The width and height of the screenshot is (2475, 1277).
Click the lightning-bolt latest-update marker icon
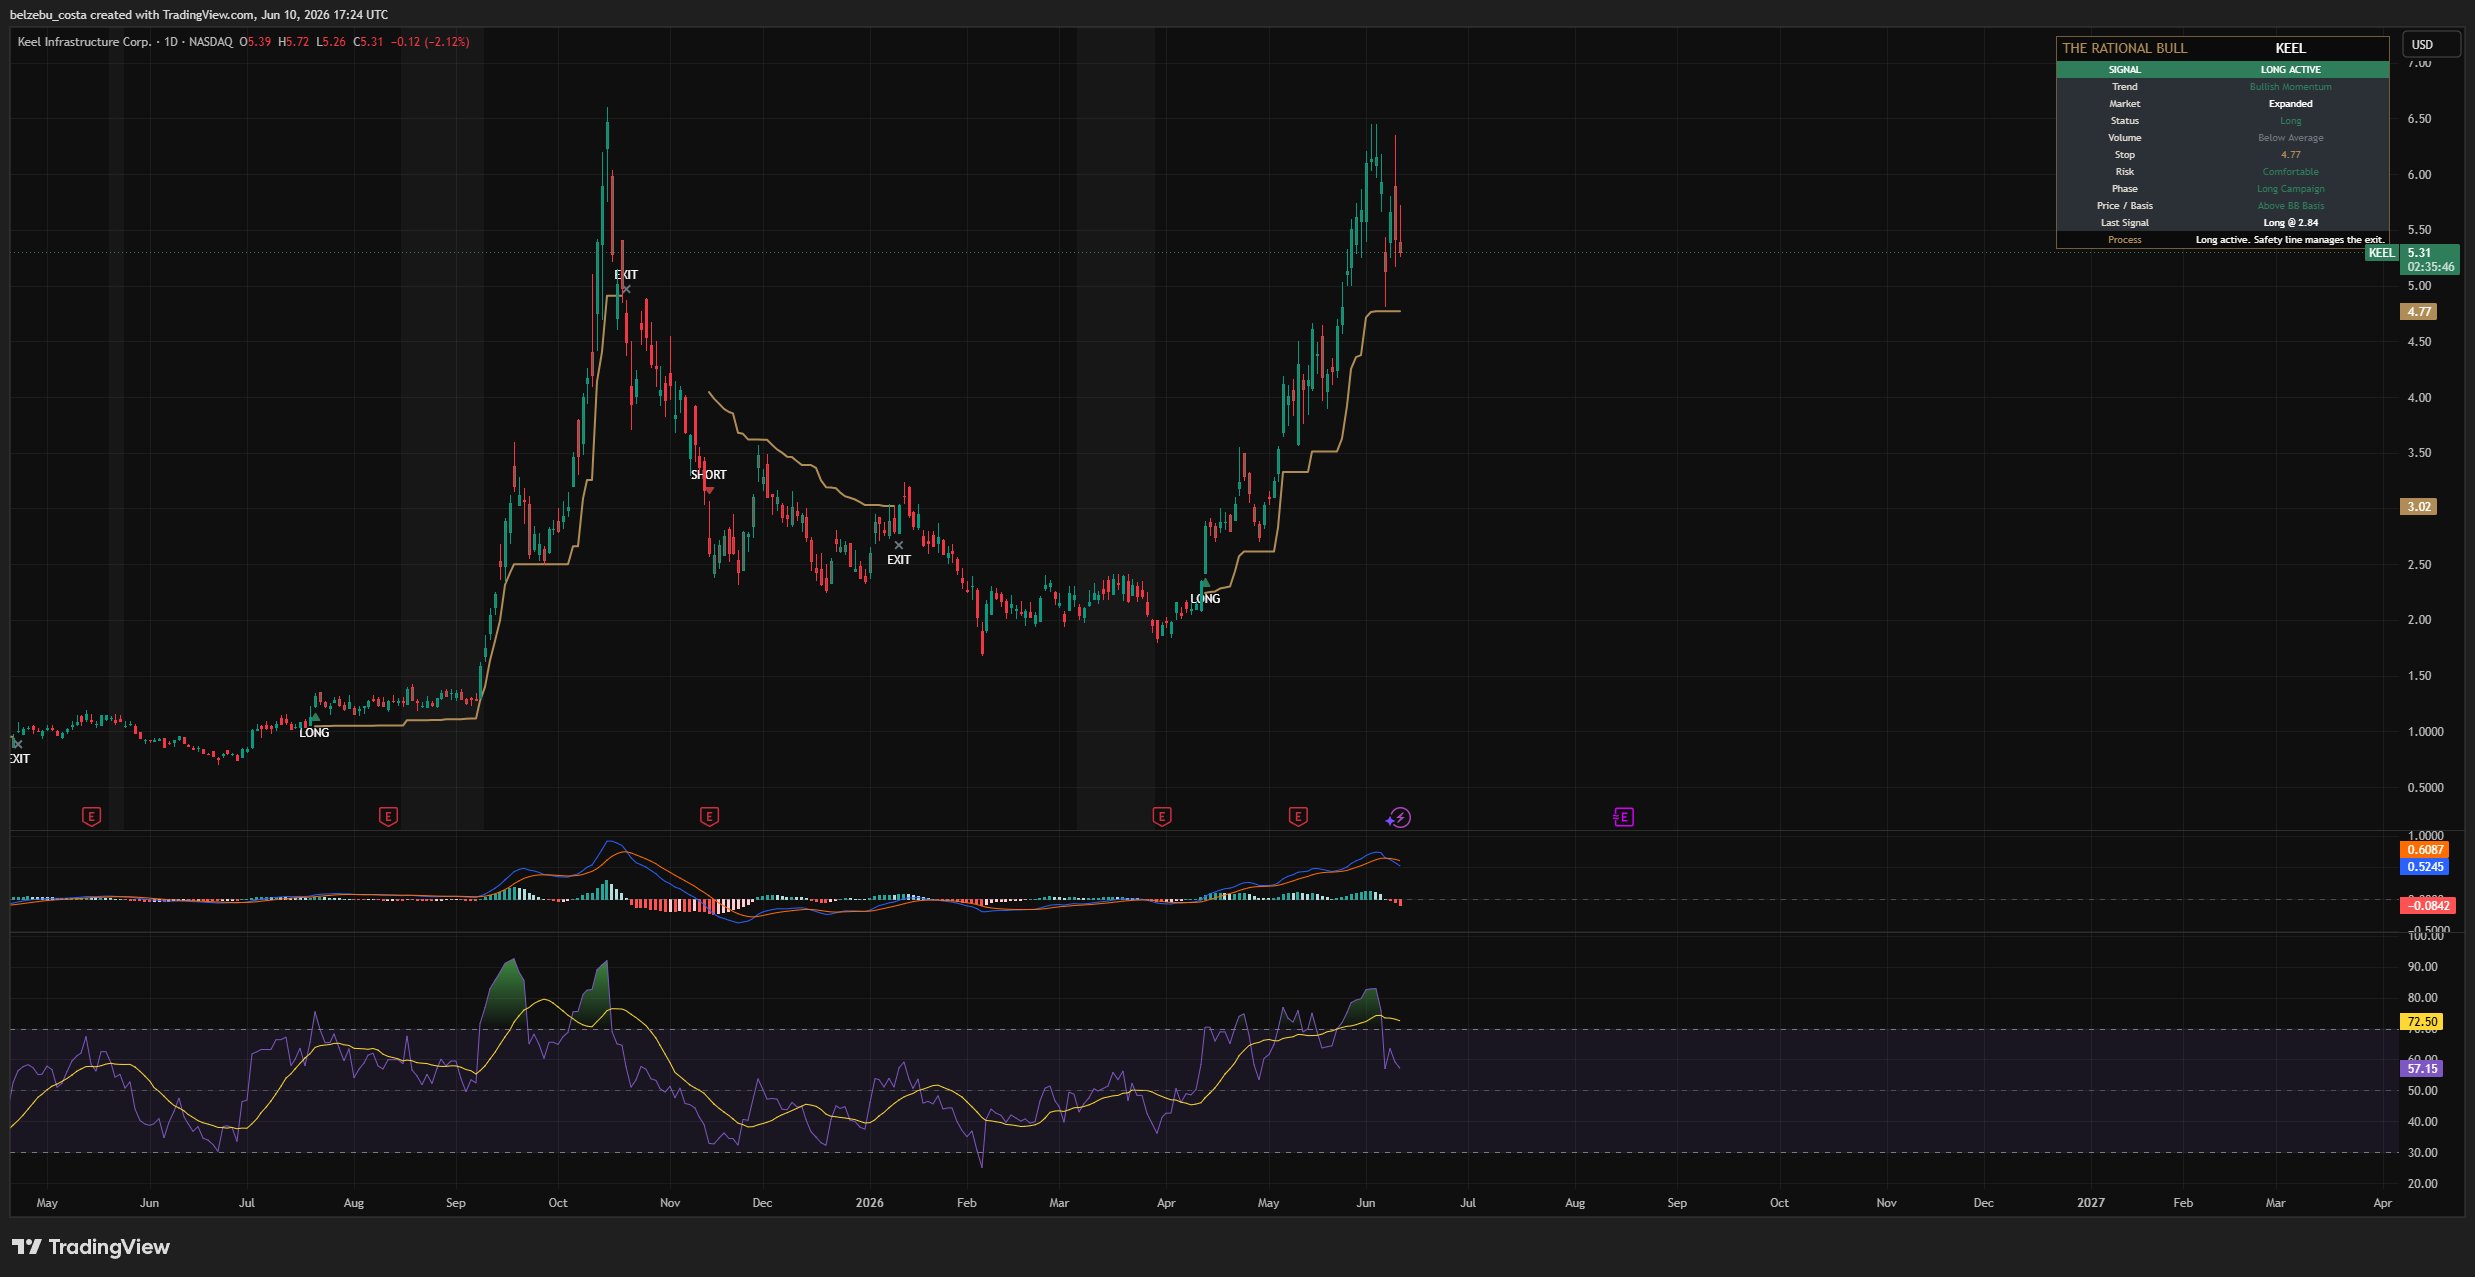click(x=1398, y=818)
